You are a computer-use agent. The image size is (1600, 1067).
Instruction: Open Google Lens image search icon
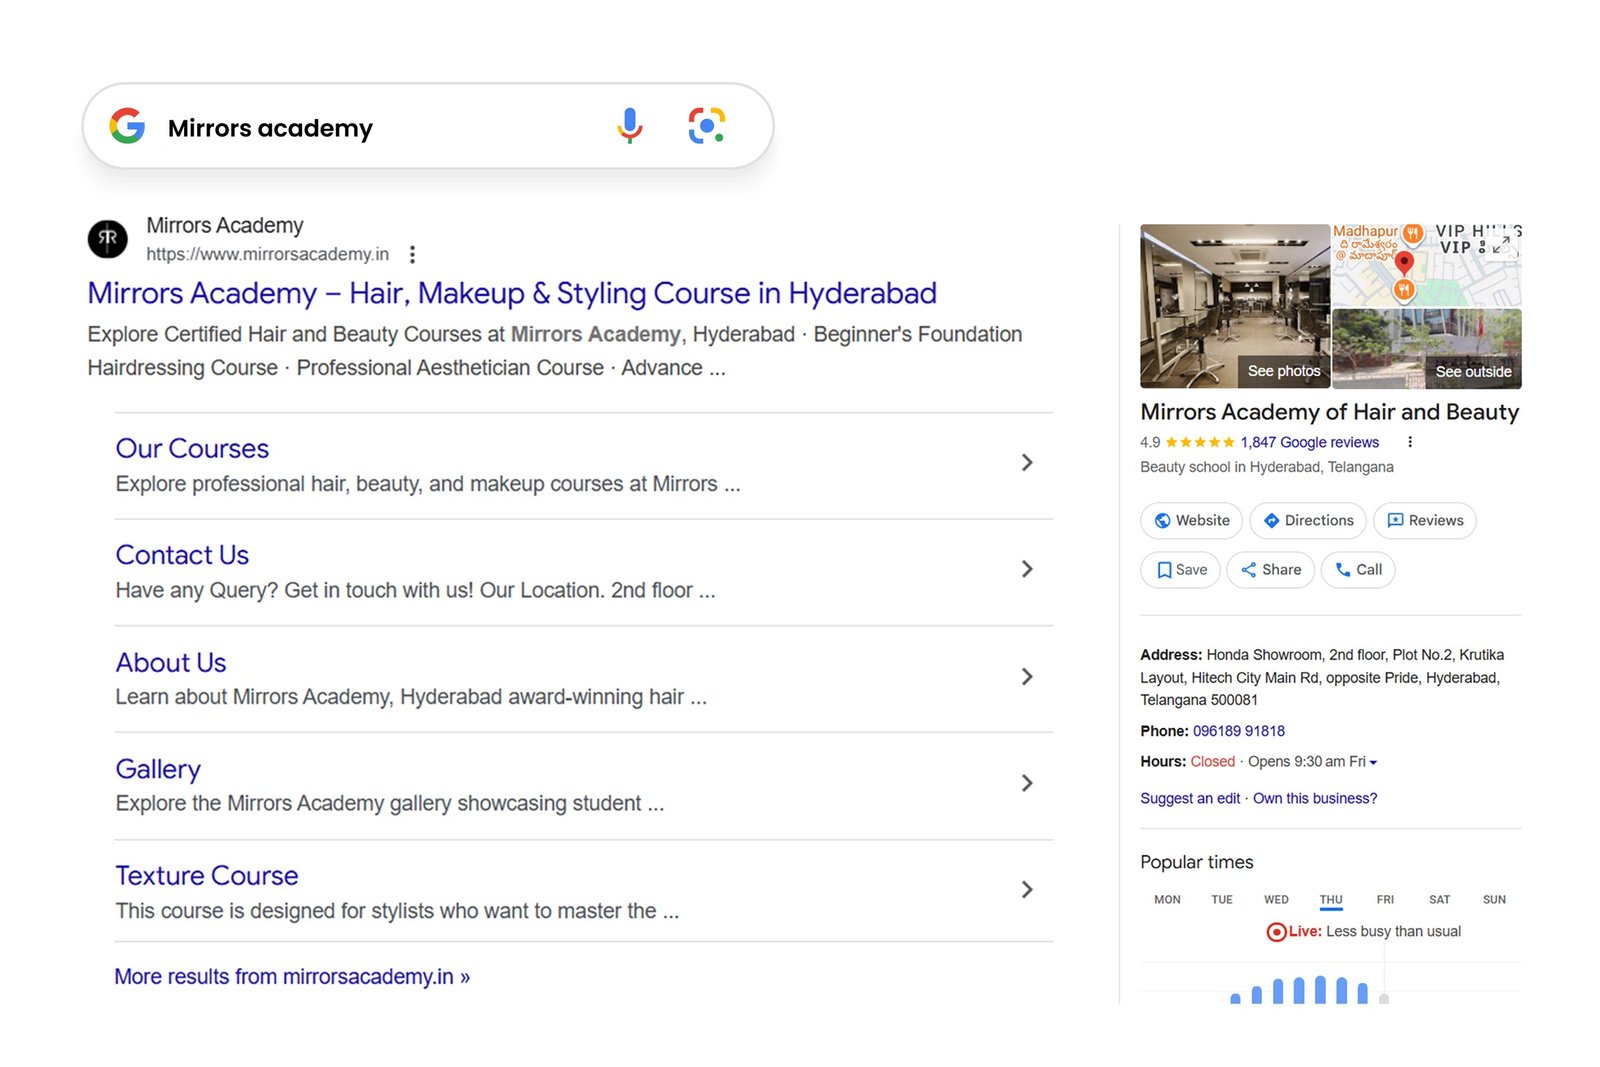pyautogui.click(x=706, y=126)
